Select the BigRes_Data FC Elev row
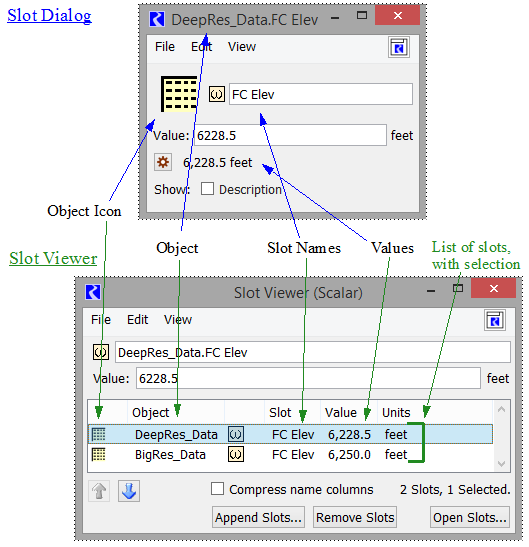 pyautogui.click(x=290, y=455)
